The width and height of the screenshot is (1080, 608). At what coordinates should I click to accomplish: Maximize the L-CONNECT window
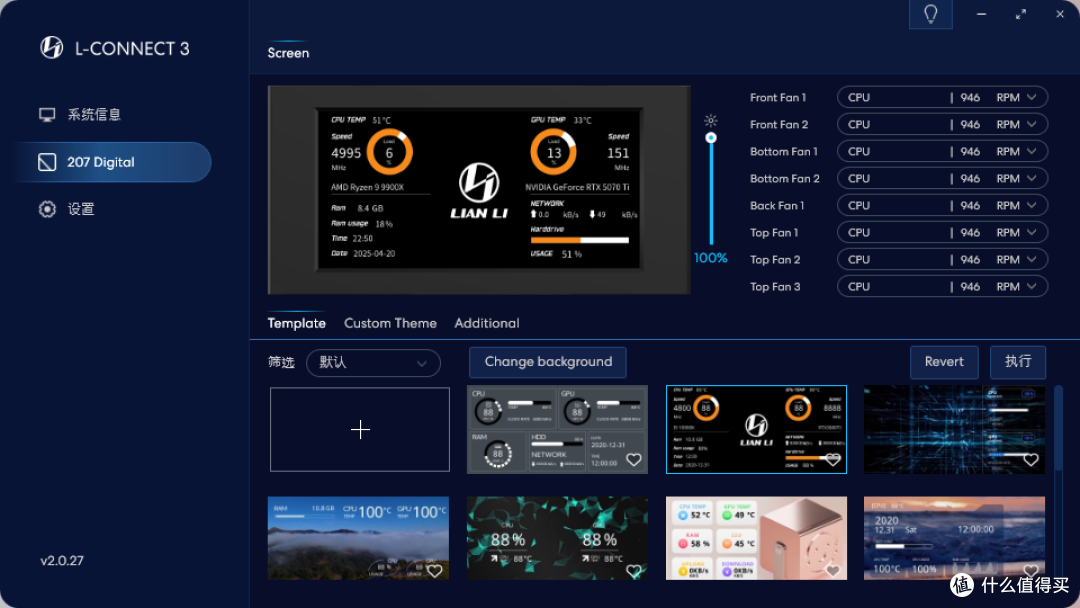click(x=1021, y=14)
